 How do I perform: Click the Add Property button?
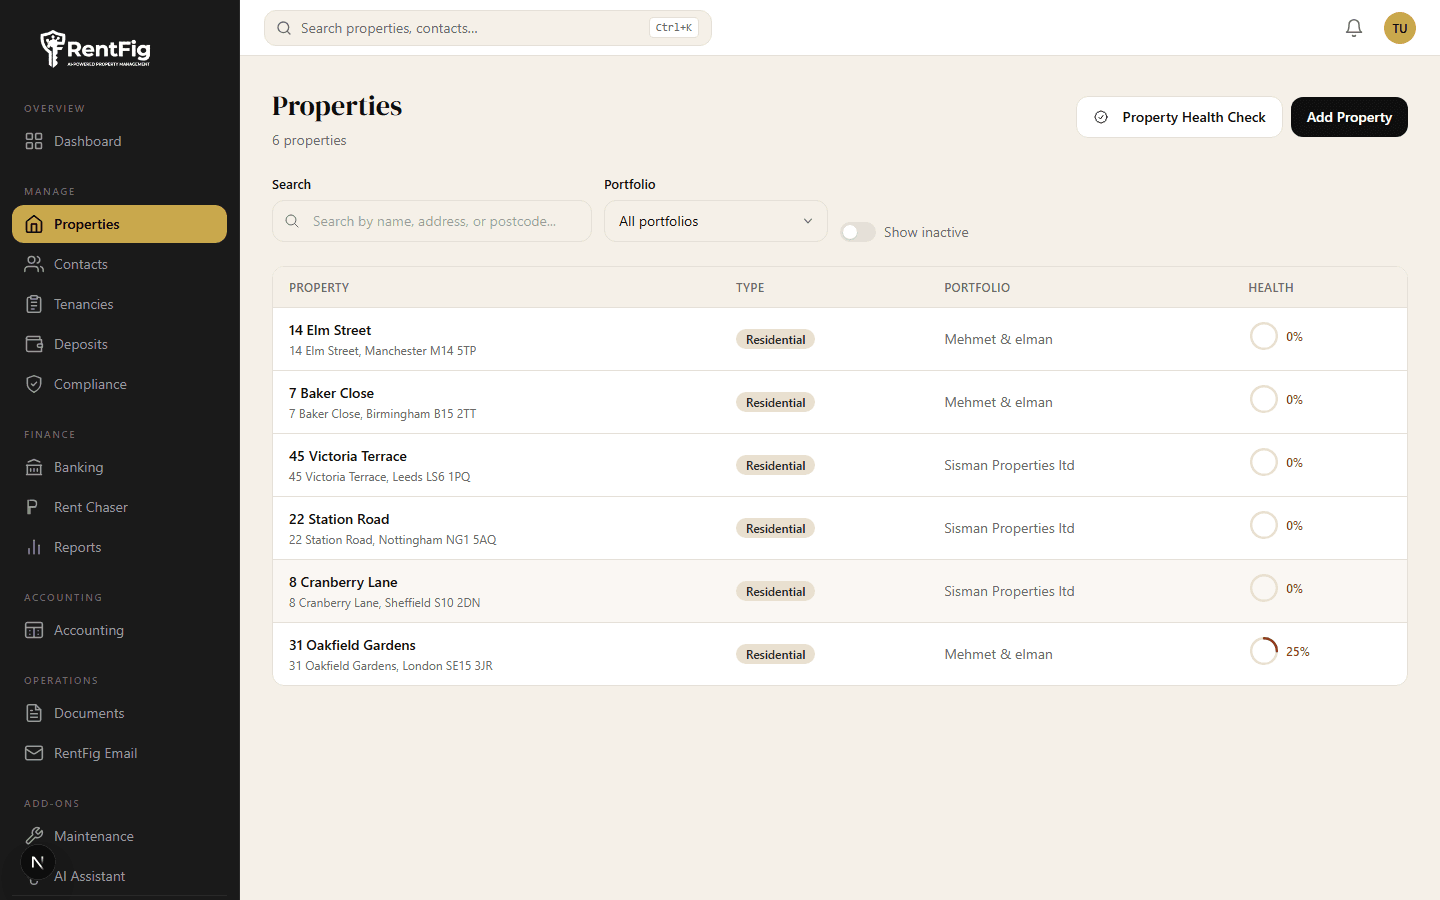tap(1349, 117)
